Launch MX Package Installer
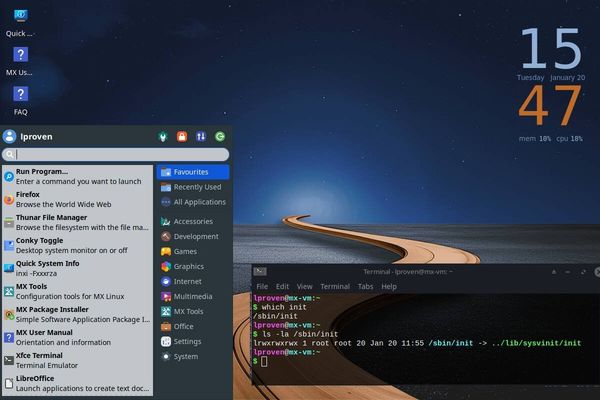 click(x=77, y=314)
